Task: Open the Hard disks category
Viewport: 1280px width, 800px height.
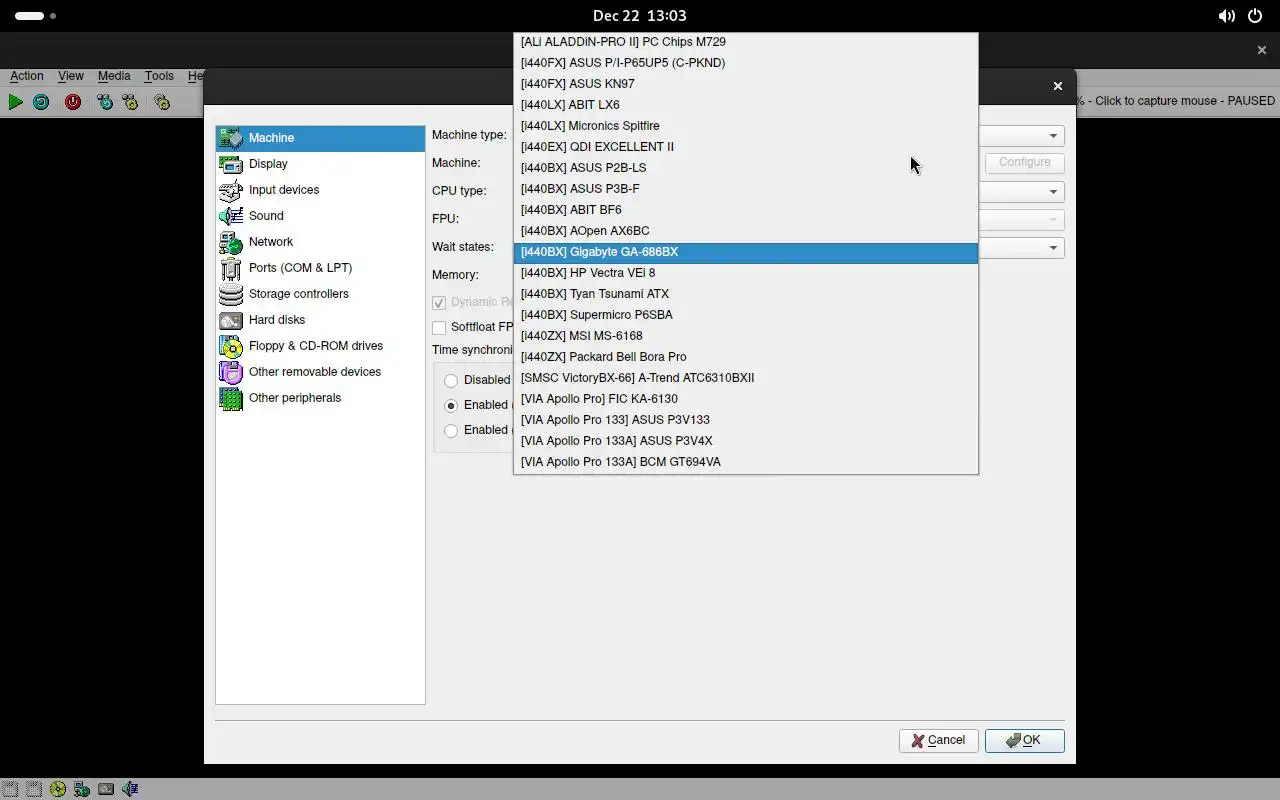Action: click(320, 320)
